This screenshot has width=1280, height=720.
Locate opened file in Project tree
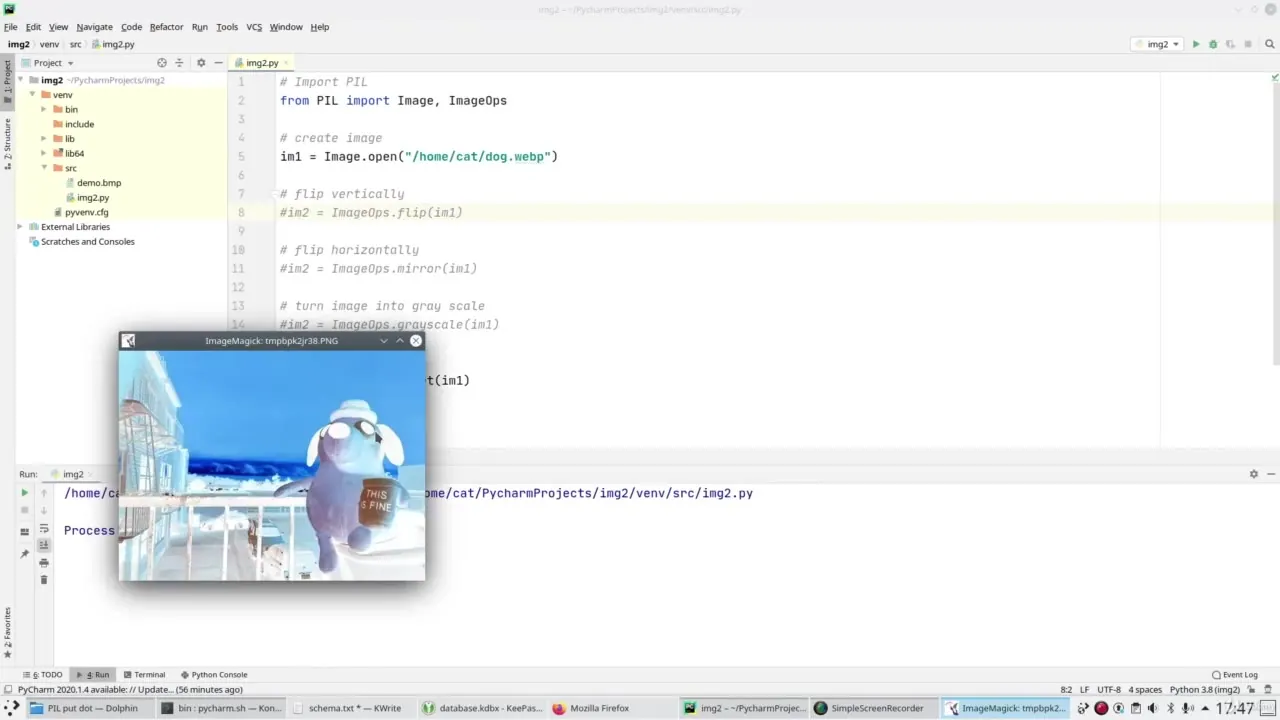pos(162,63)
